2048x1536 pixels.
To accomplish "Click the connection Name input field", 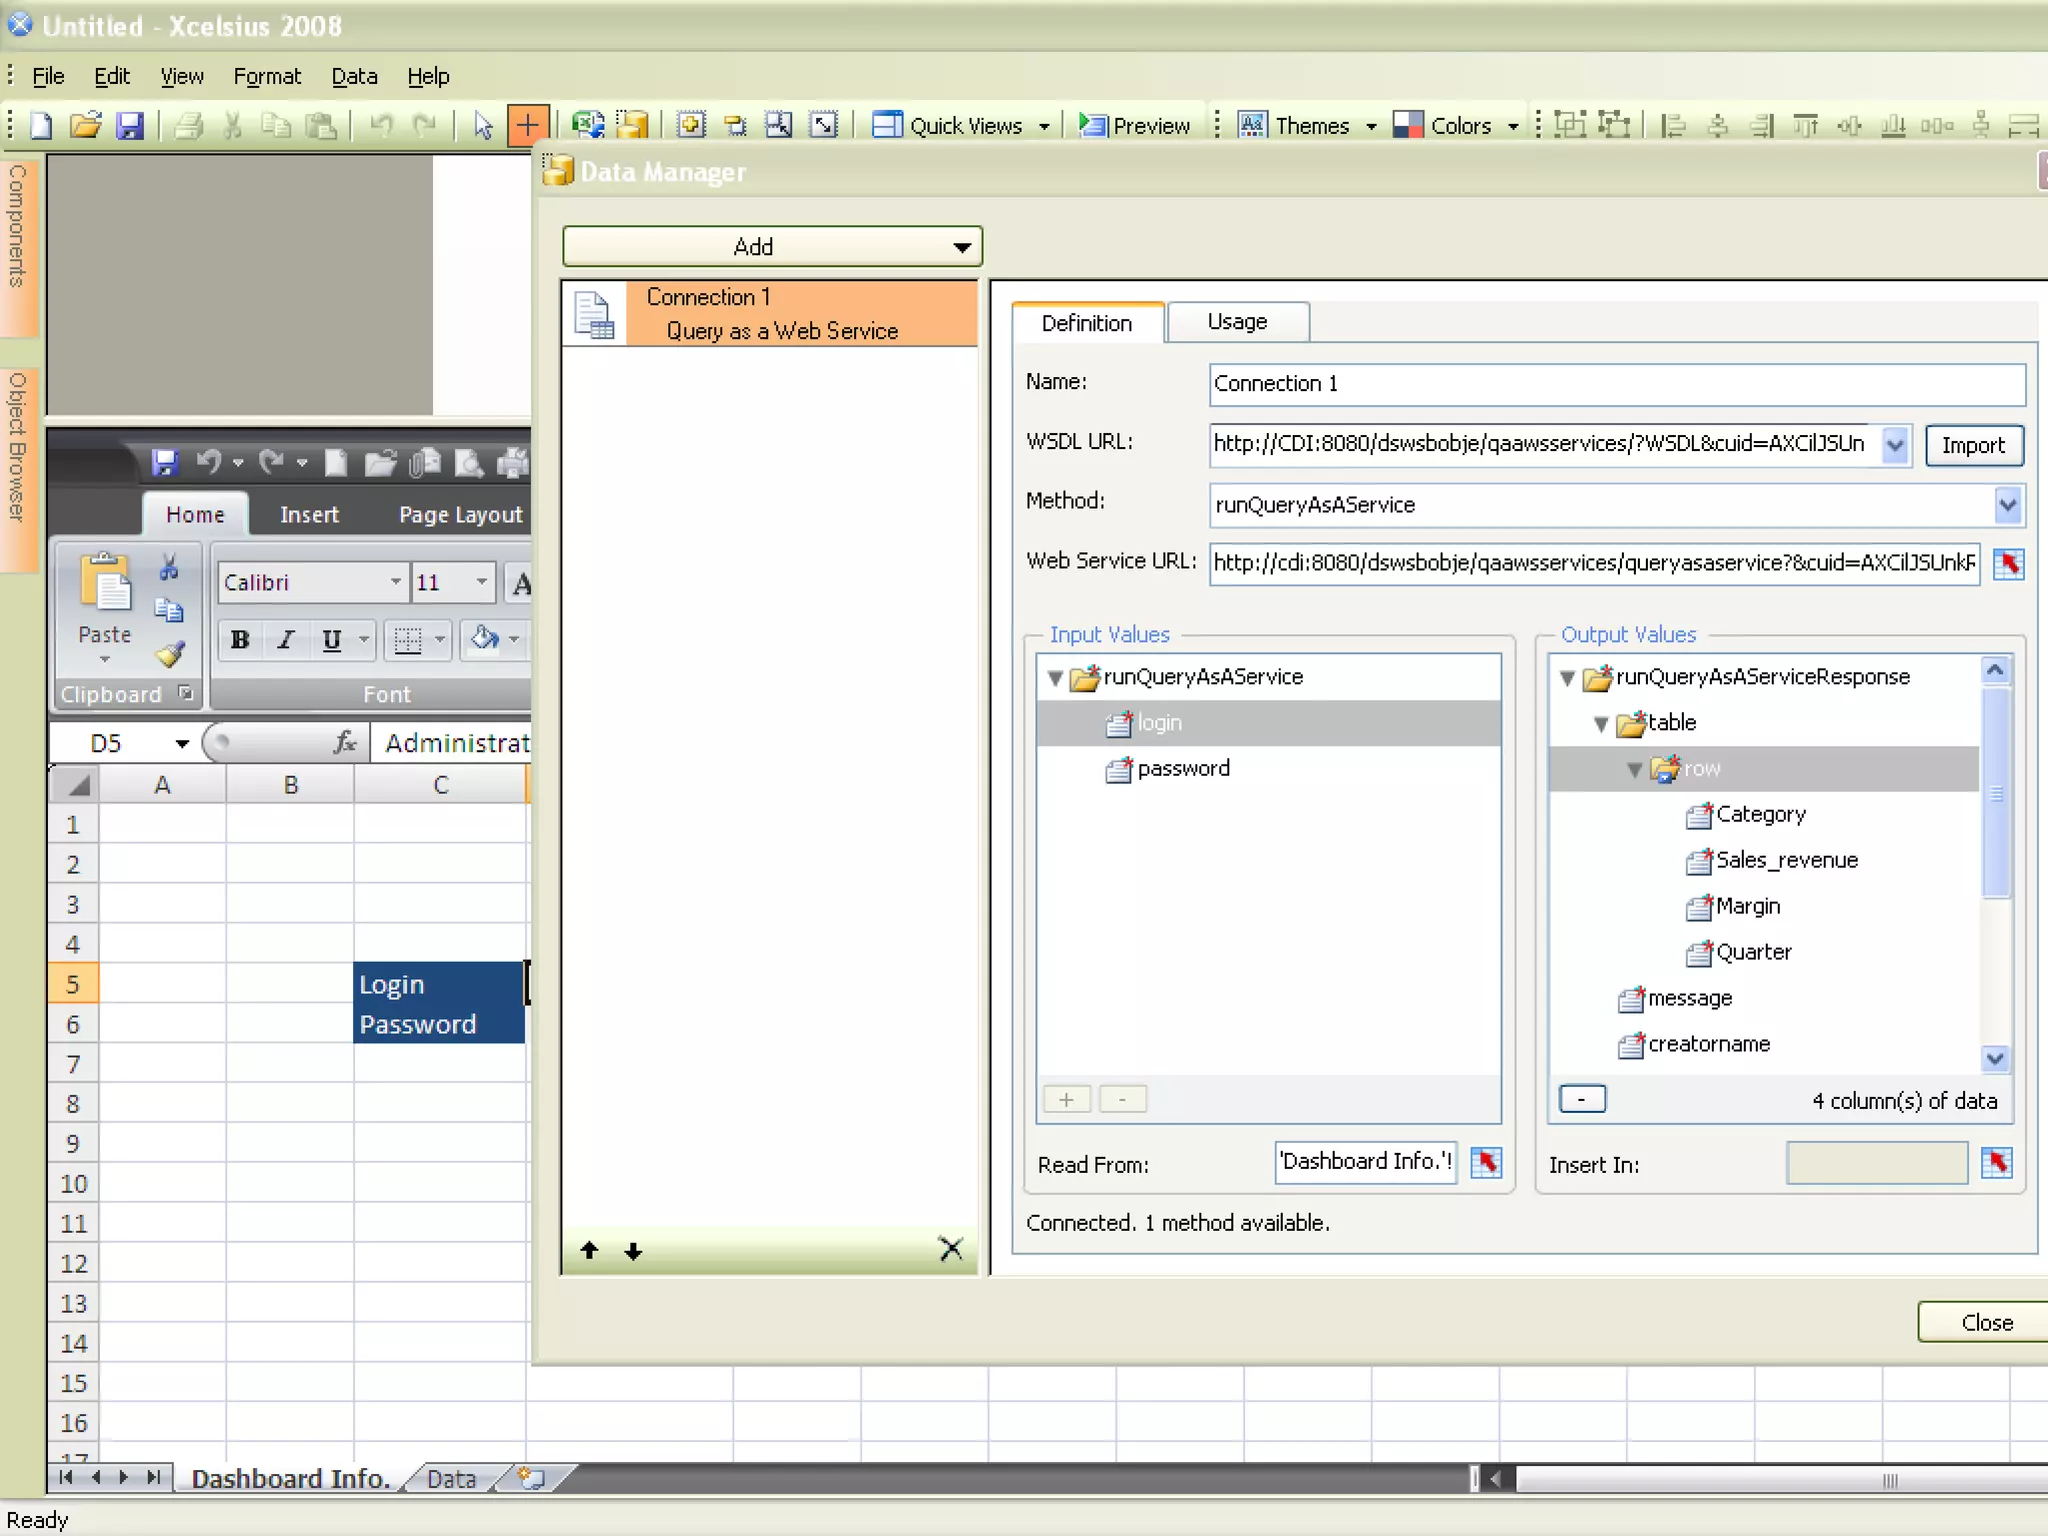I will coord(1616,384).
